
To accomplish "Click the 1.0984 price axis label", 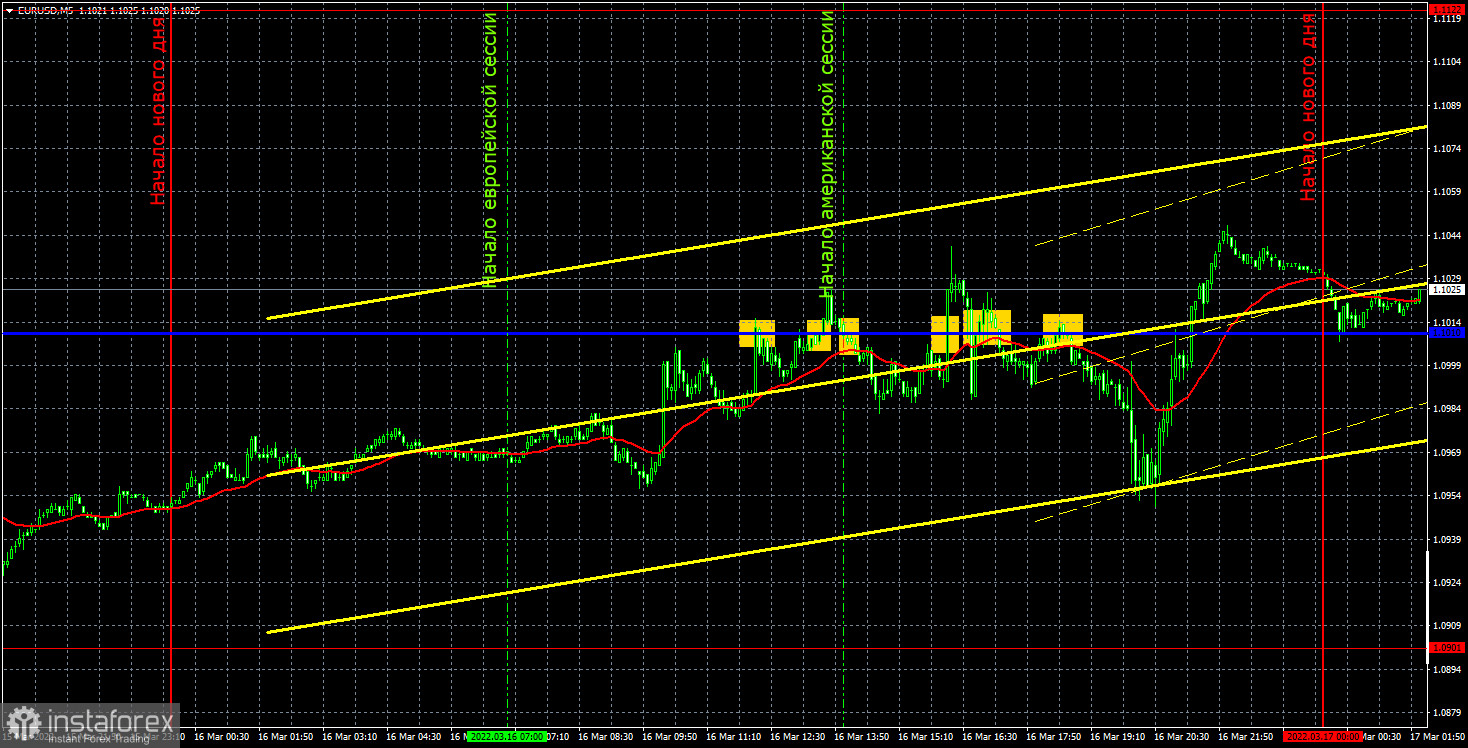I will [x=1446, y=408].
